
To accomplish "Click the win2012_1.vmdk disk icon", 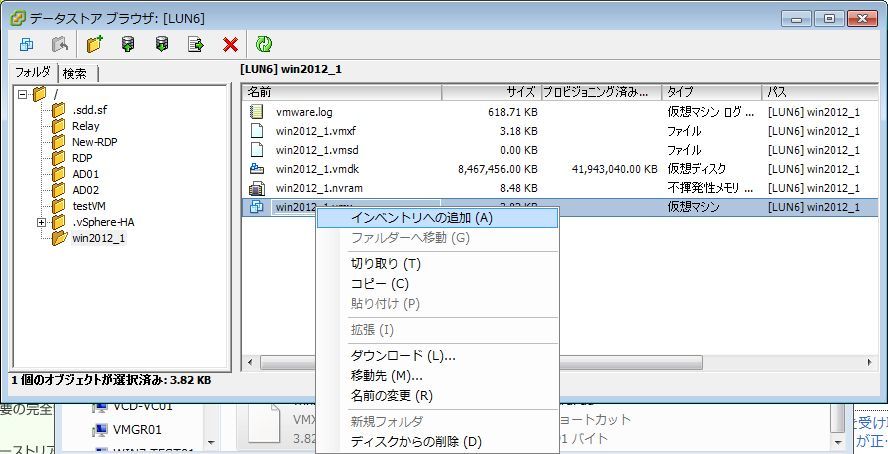I will [x=257, y=169].
